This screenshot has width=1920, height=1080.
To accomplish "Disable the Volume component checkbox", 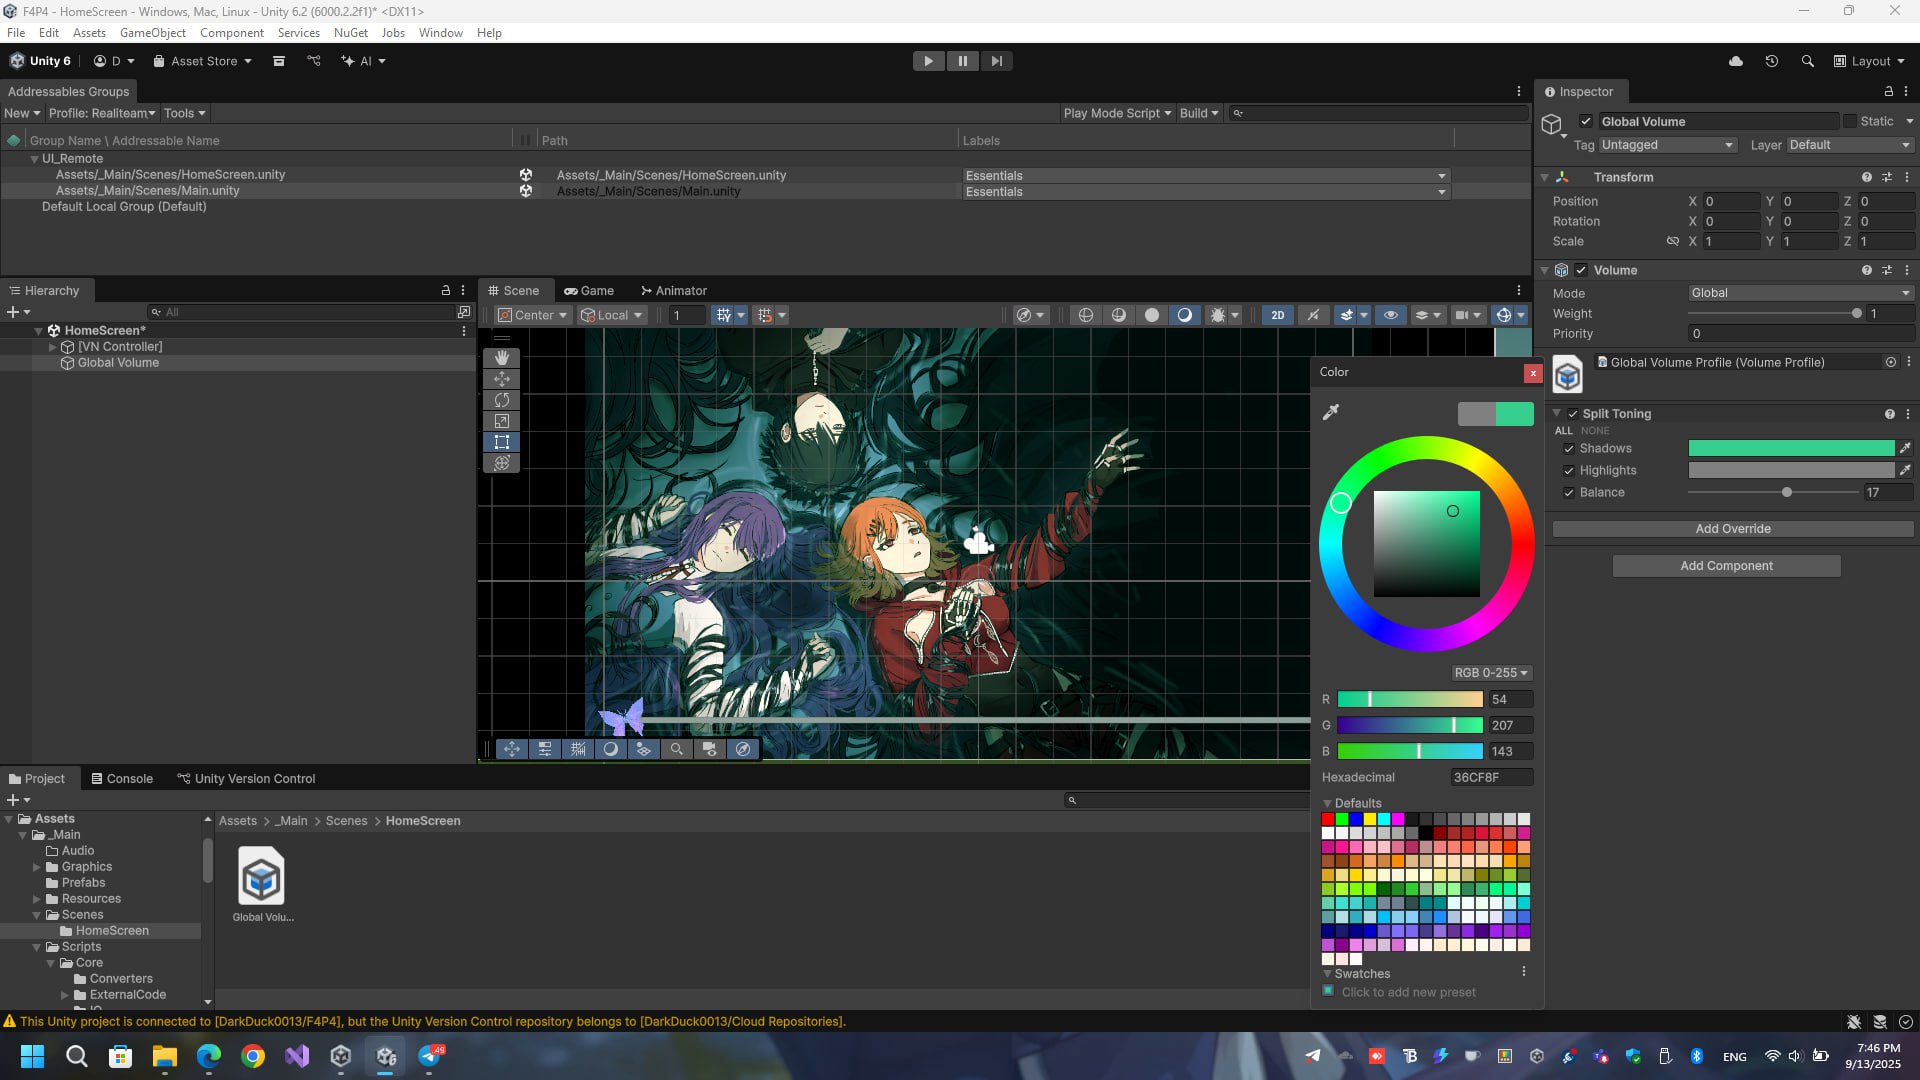I will (x=1581, y=270).
